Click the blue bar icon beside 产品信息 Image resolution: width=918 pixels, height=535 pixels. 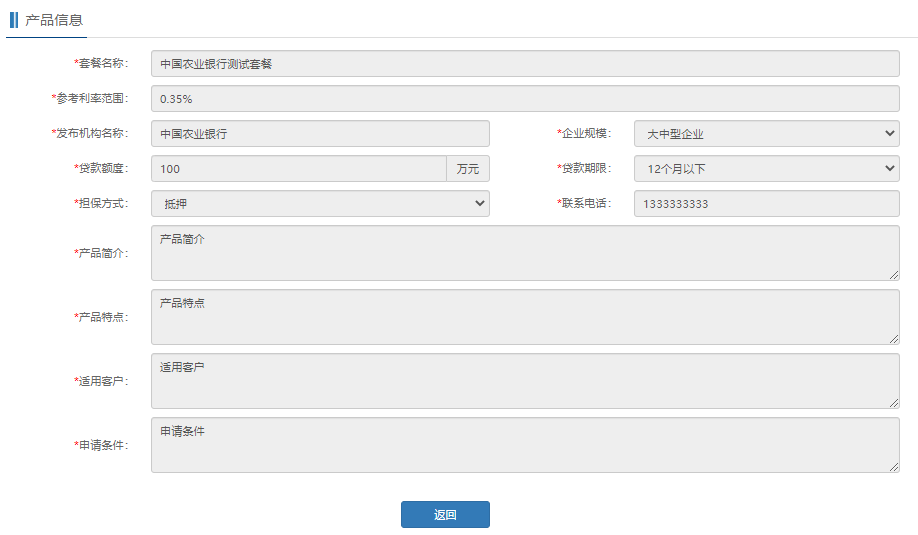pyautogui.click(x=14, y=20)
